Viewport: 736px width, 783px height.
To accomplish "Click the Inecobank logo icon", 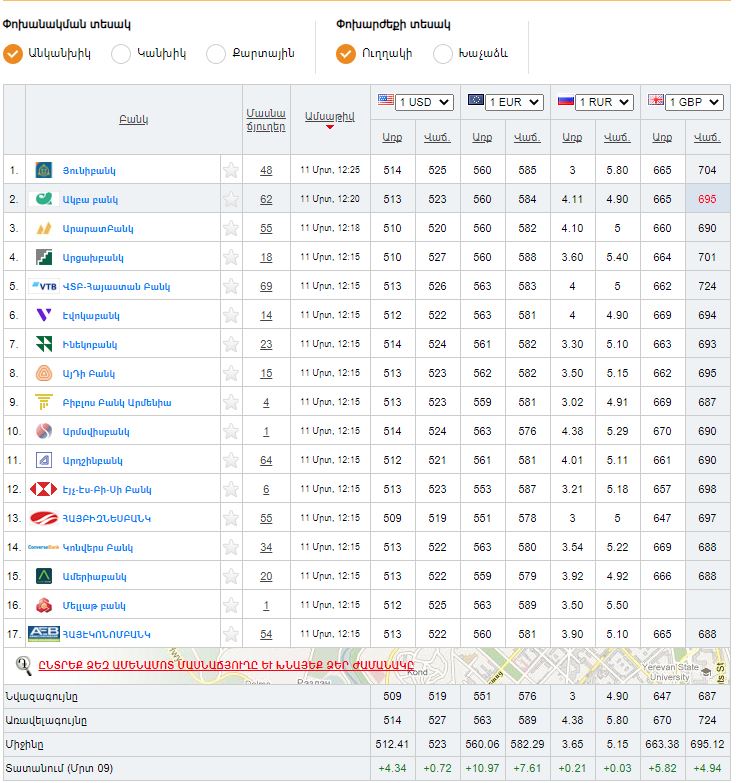I will click(x=44, y=344).
